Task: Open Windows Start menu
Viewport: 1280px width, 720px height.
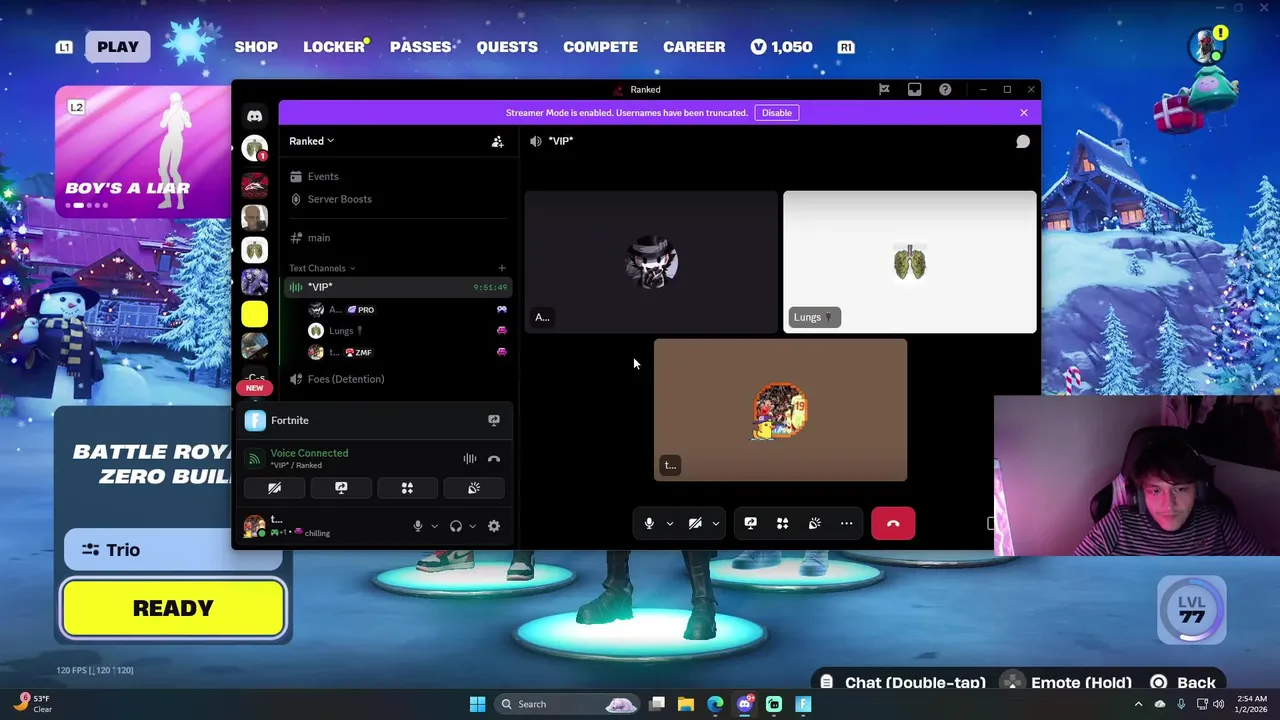Action: click(477, 704)
